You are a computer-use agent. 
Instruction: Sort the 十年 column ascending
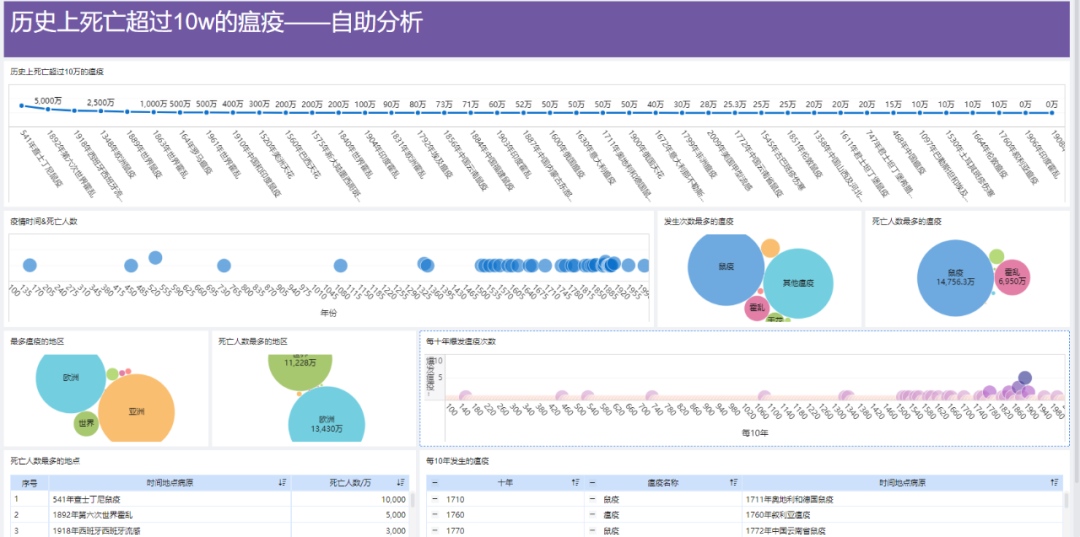tap(575, 483)
